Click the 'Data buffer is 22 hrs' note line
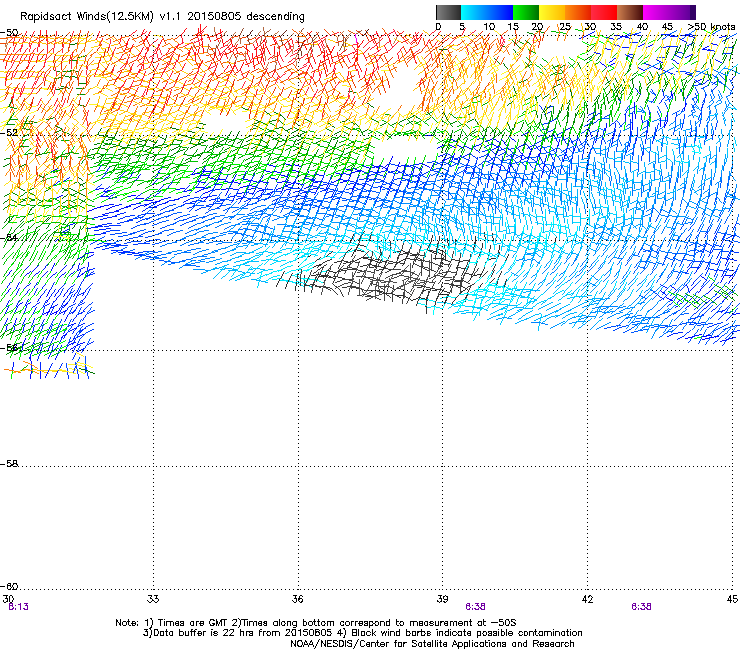Viewport: 740px width, 650px height. point(362,633)
